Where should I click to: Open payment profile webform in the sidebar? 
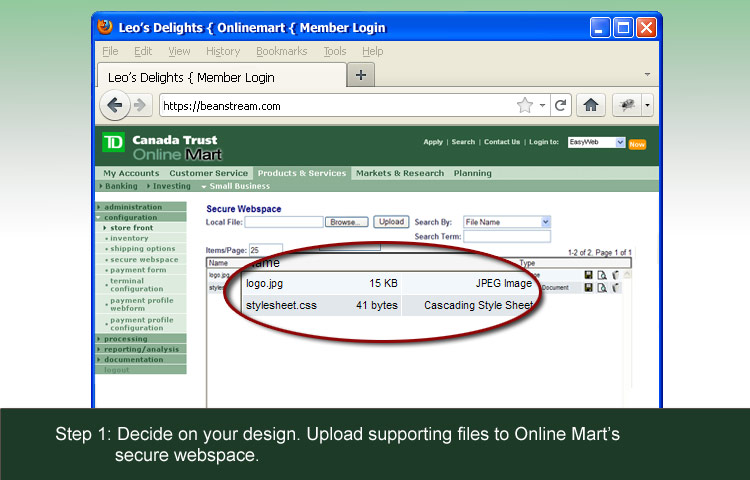coord(142,304)
